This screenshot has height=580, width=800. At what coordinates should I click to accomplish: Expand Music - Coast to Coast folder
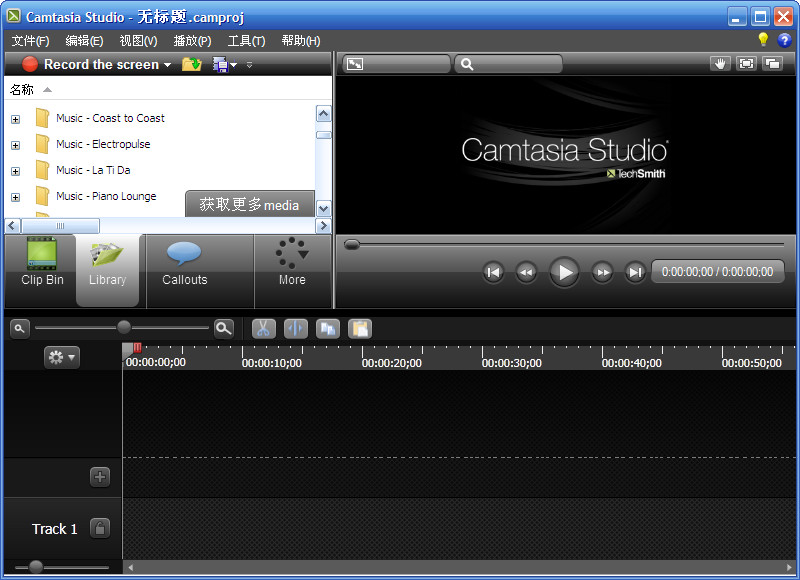point(16,119)
